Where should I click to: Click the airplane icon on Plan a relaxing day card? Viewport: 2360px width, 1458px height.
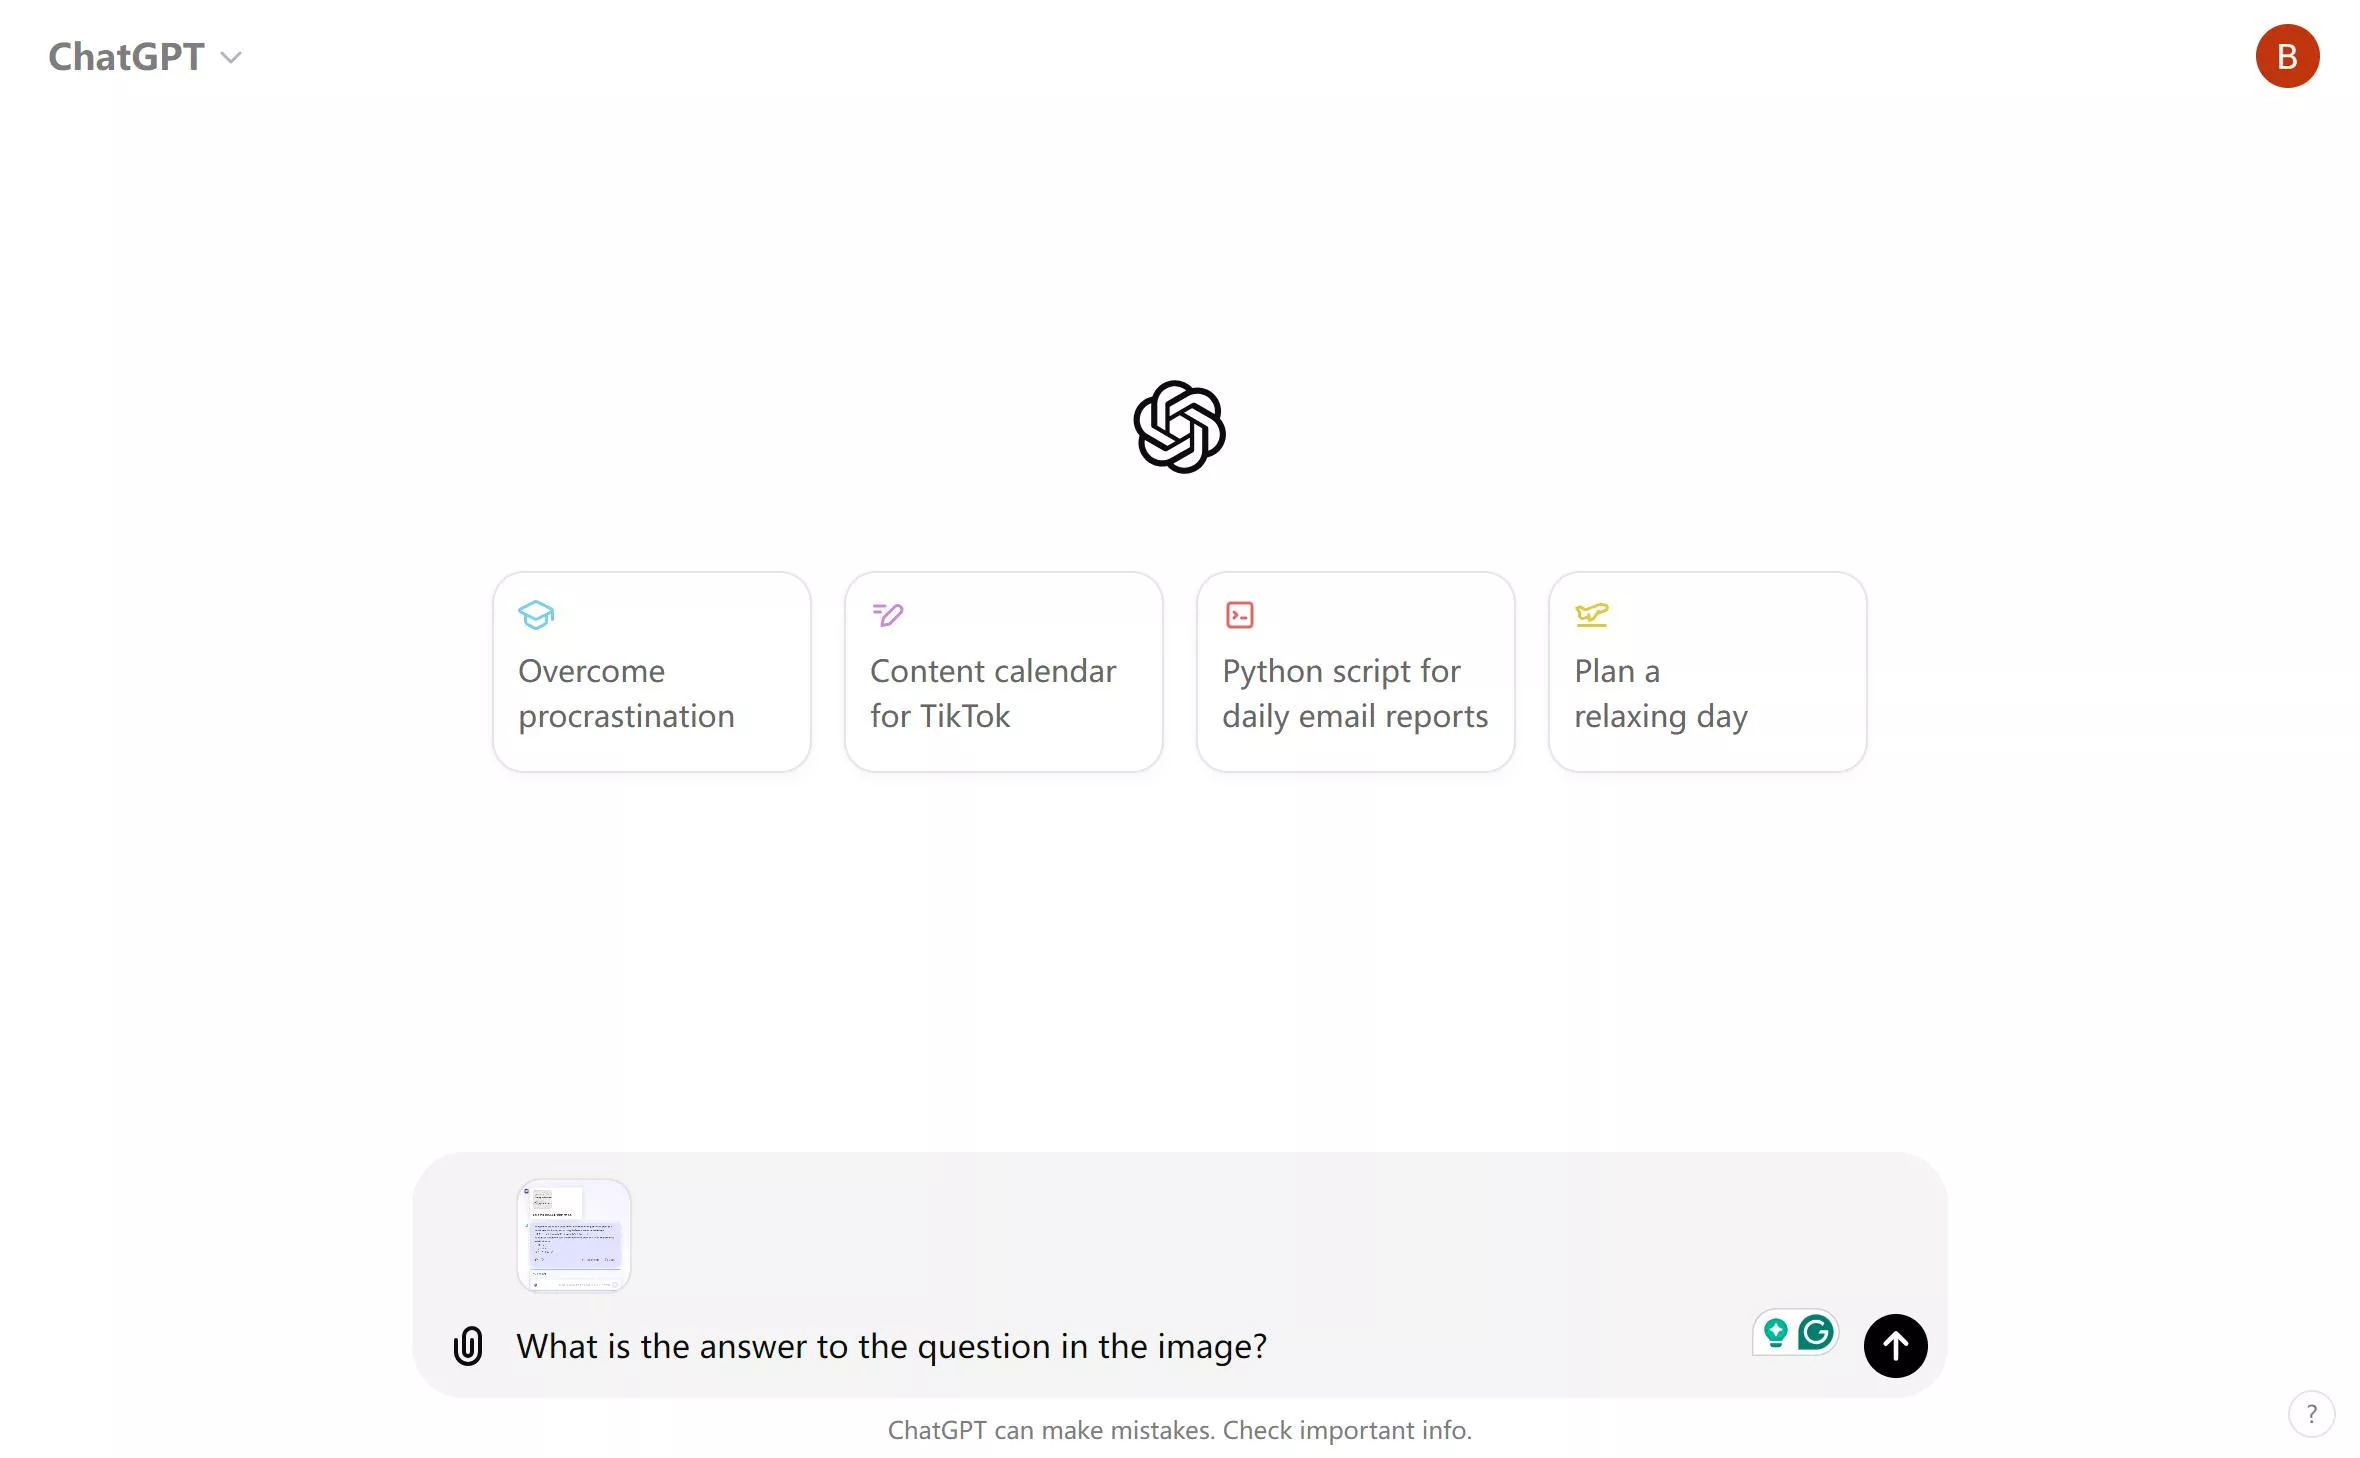coord(1592,615)
